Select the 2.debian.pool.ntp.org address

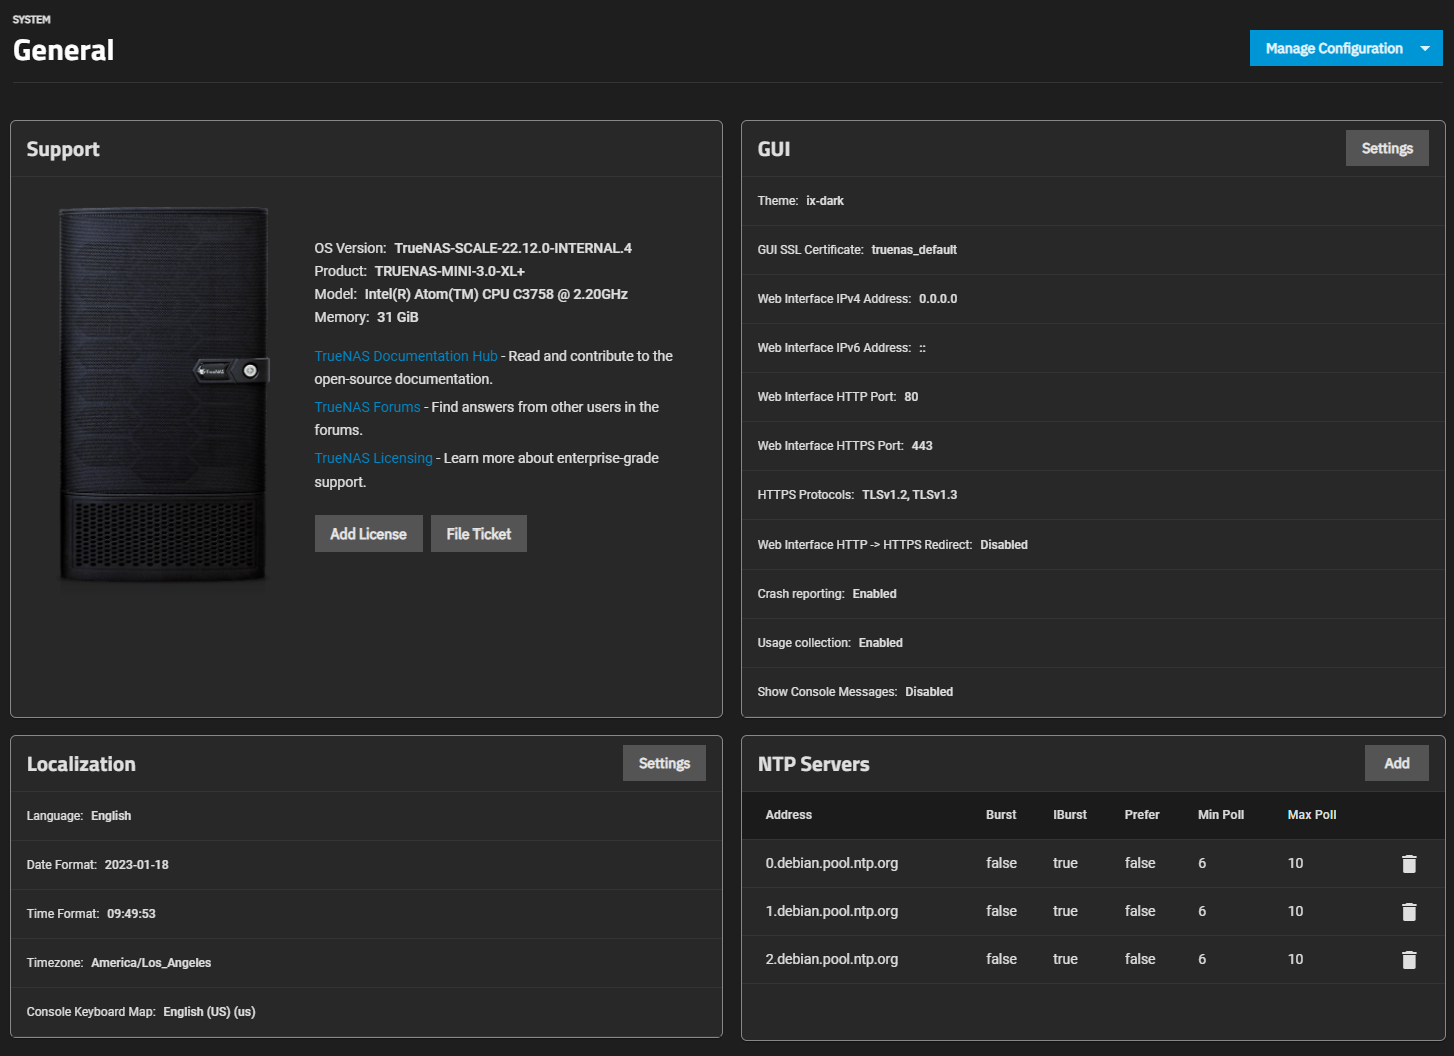[x=832, y=959]
